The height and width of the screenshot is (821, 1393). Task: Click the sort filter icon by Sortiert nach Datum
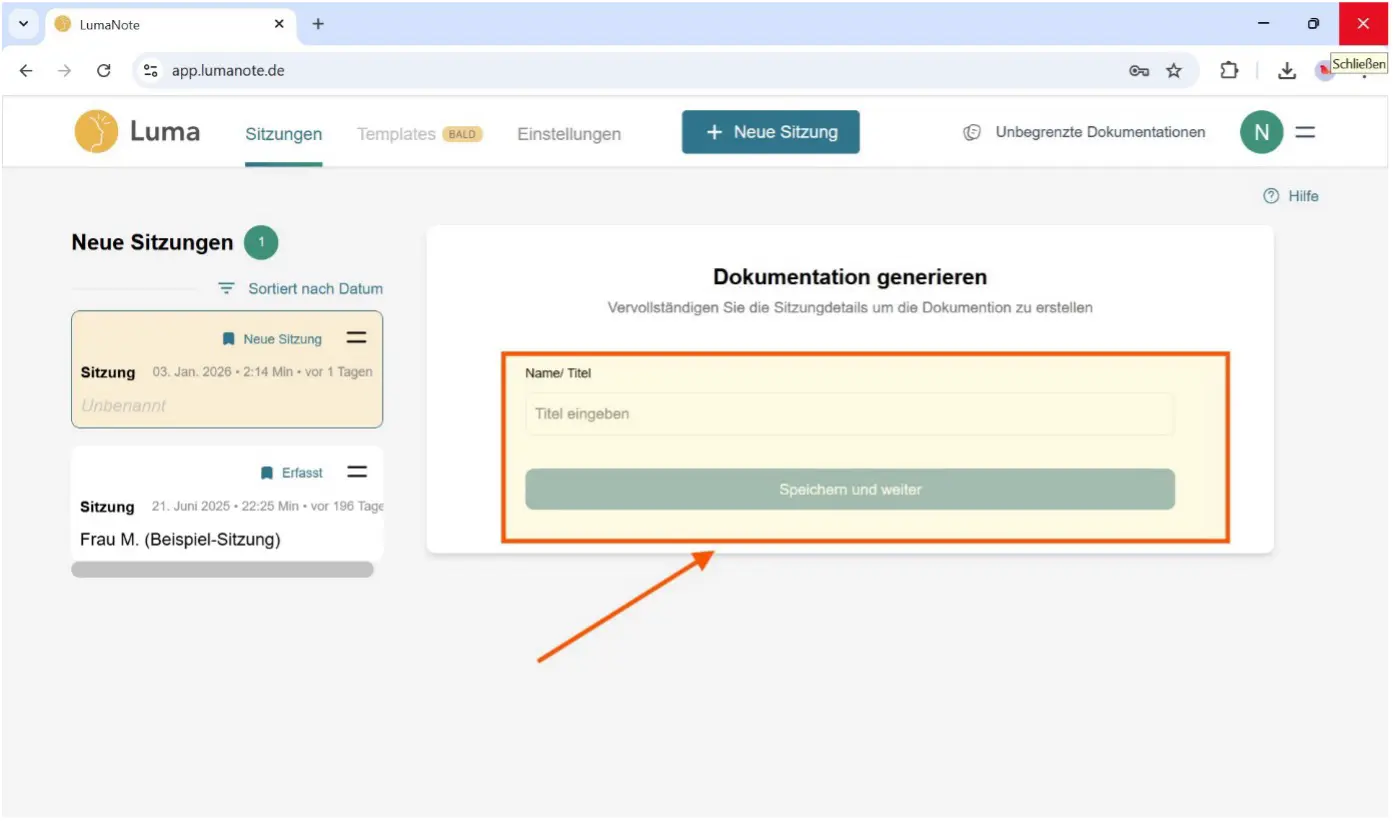click(228, 288)
